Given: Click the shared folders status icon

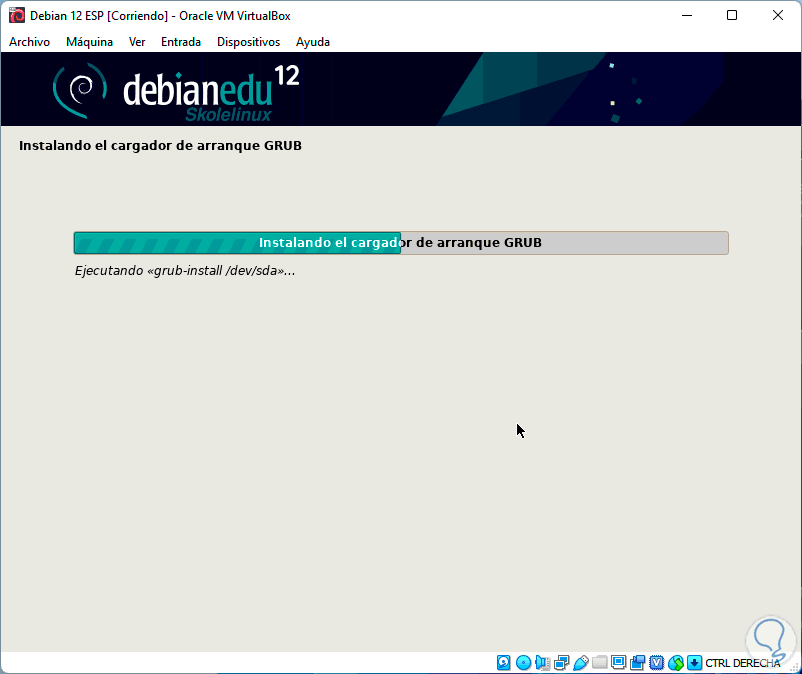Looking at the screenshot, I should (599, 663).
